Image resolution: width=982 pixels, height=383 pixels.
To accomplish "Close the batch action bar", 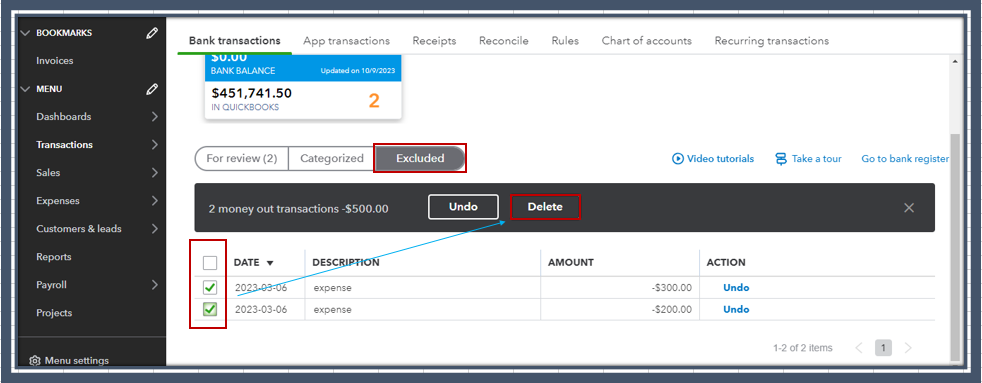I will [x=909, y=208].
